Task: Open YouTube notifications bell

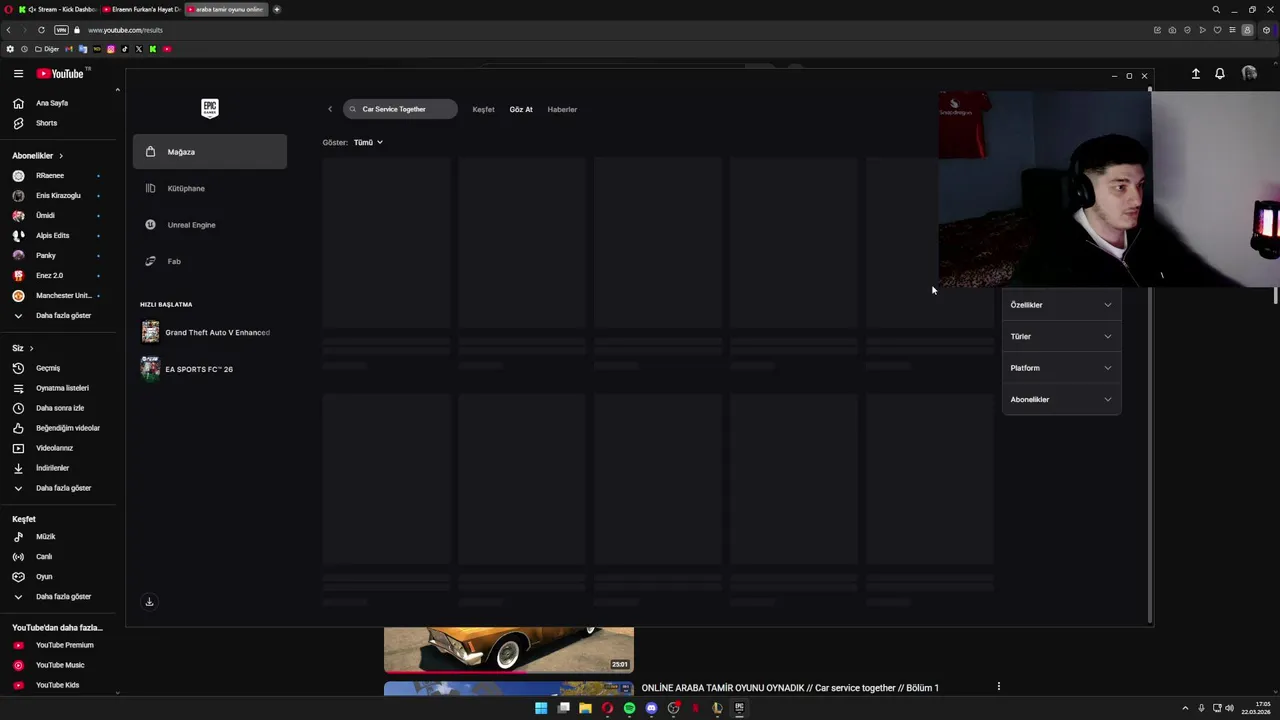Action: point(1220,74)
